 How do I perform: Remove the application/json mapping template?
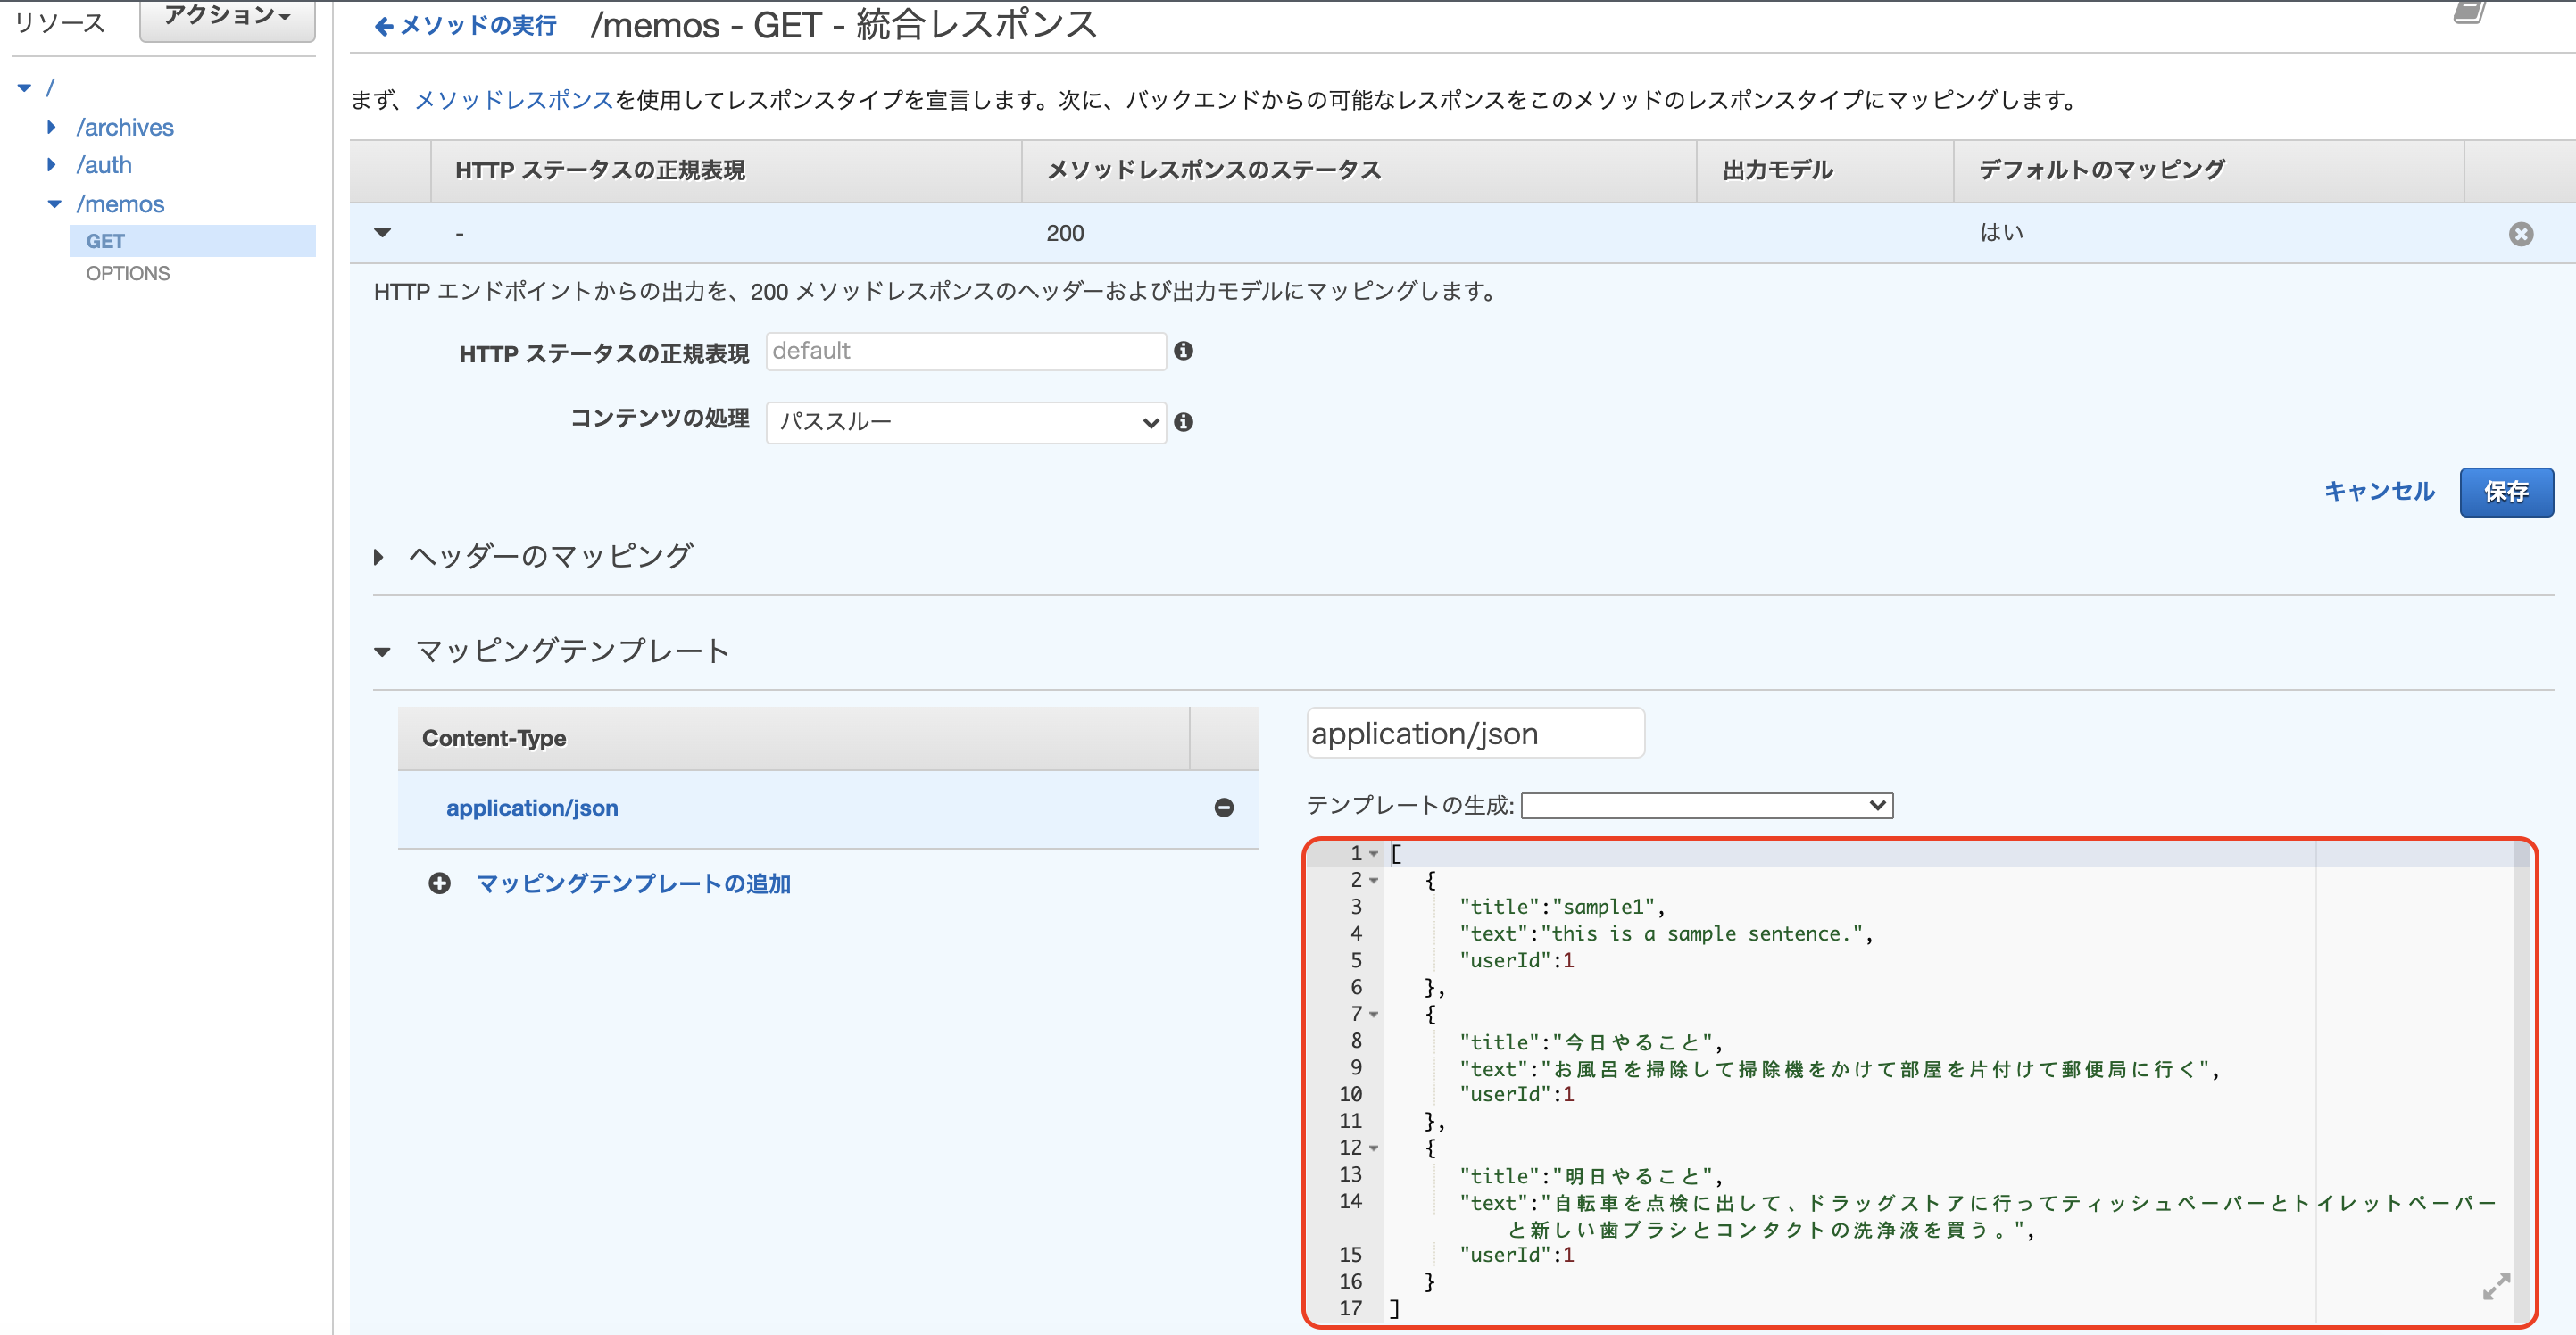pos(1224,808)
